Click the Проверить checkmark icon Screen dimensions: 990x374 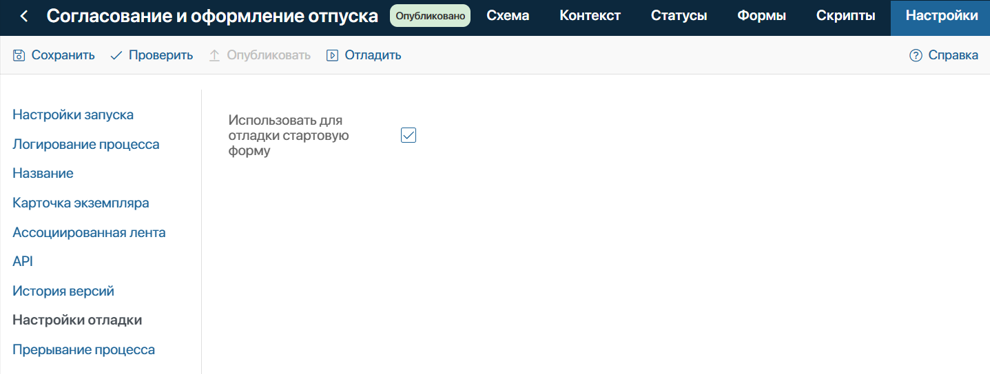(x=116, y=55)
